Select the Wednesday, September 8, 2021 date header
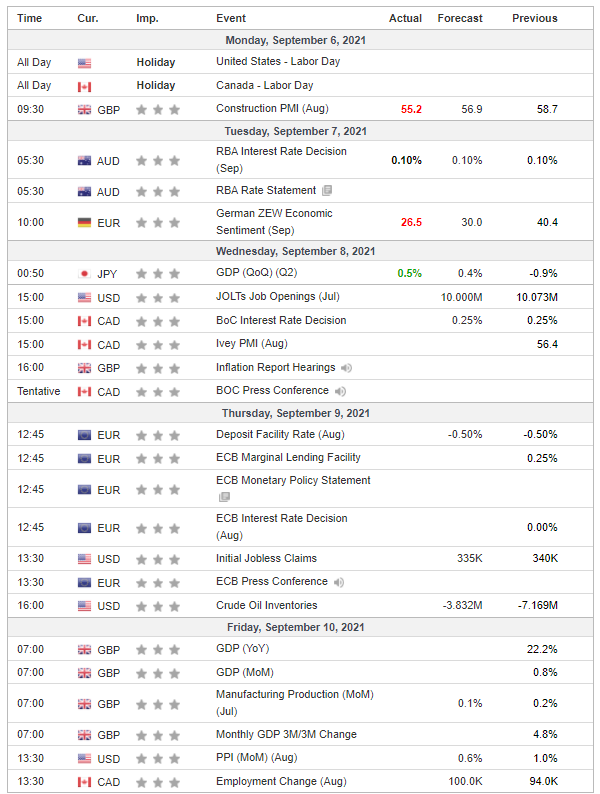This screenshot has width=600, height=794. tap(296, 251)
